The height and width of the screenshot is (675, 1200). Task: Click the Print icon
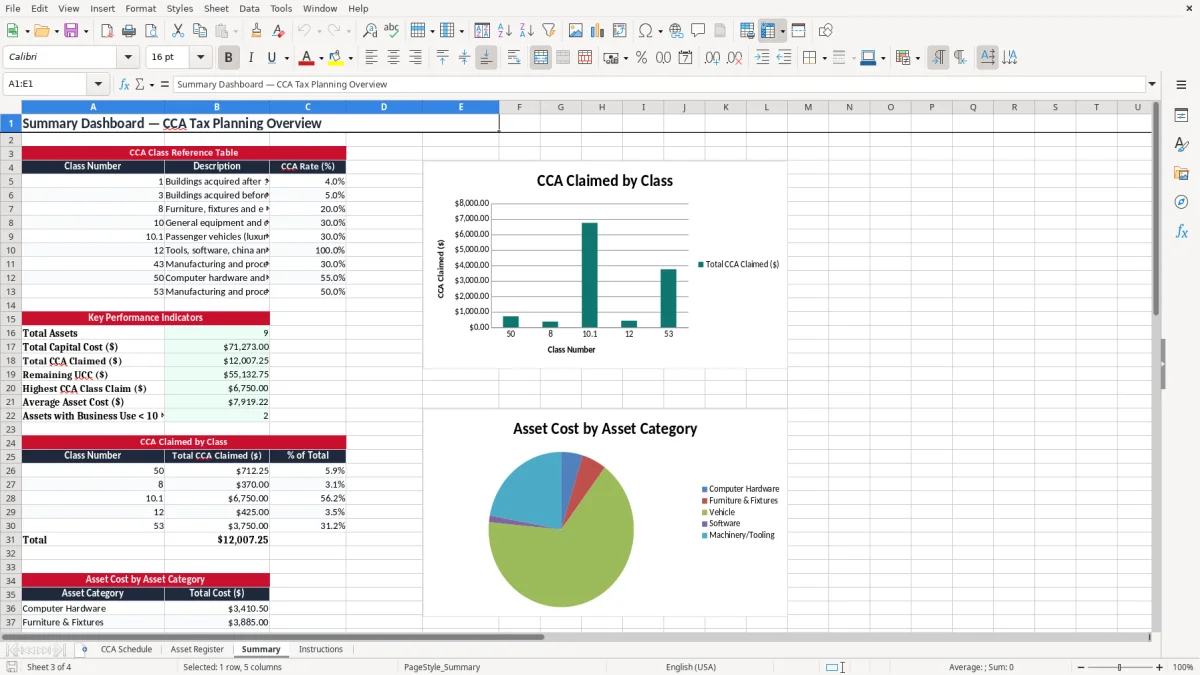click(131, 31)
